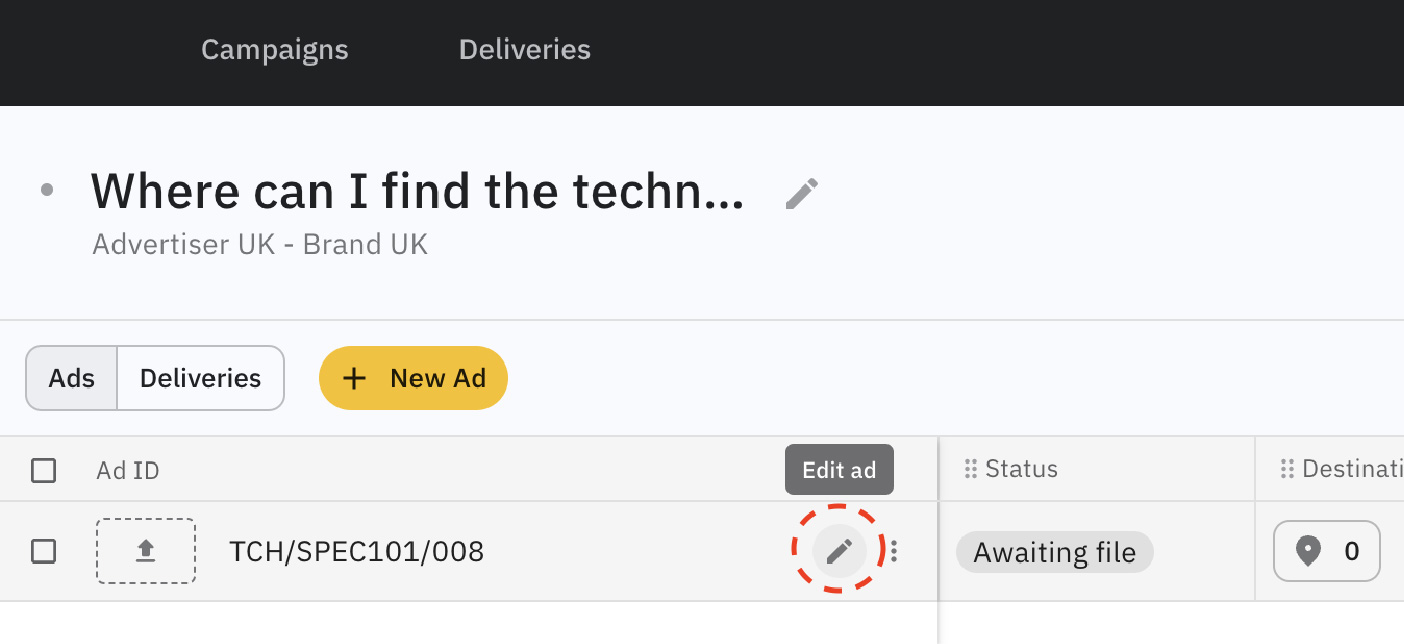Open the ad ID TCH/SPEC101/008
The image size is (1404, 644).
click(356, 551)
